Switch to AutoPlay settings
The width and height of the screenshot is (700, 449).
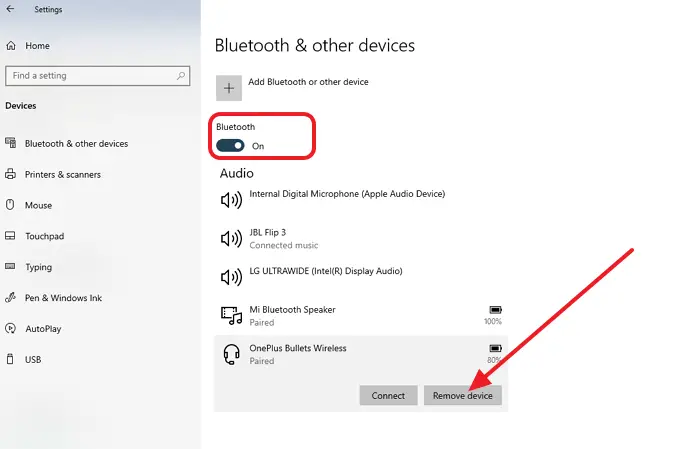coord(43,328)
